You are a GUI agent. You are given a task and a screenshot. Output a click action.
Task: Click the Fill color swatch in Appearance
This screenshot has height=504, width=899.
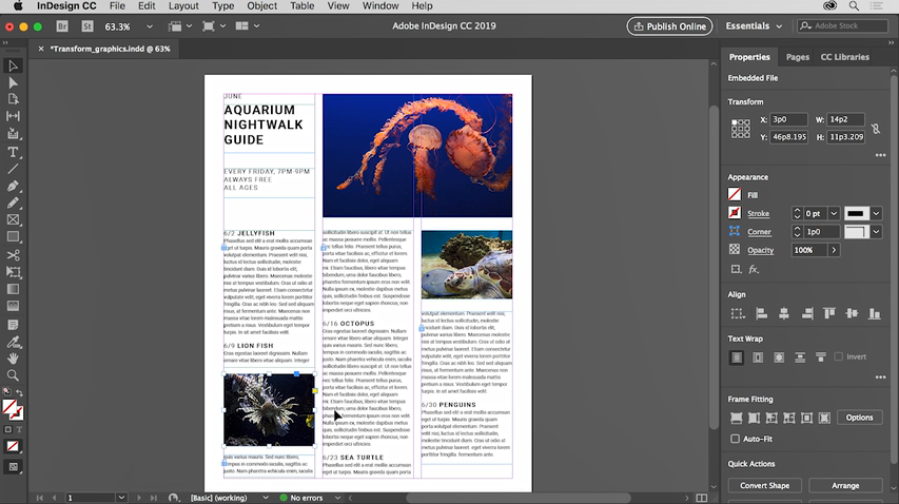(x=735, y=195)
